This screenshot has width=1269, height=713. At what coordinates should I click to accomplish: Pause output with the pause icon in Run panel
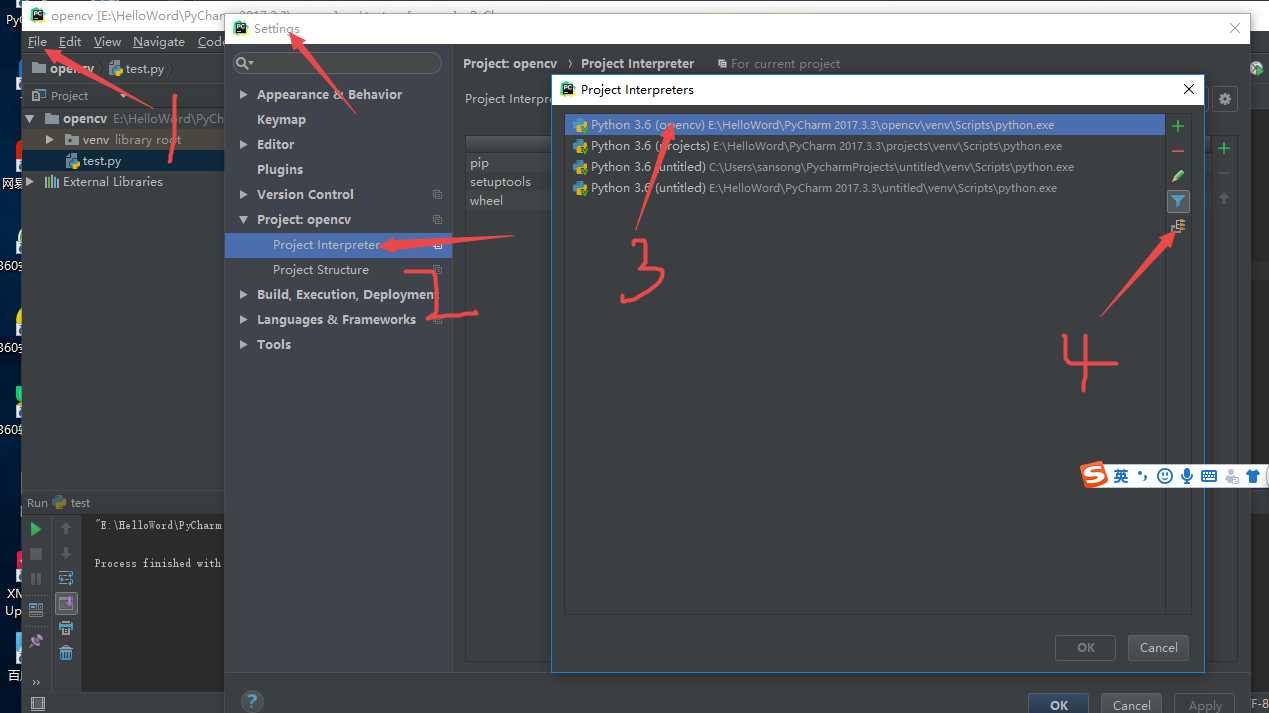(36, 579)
